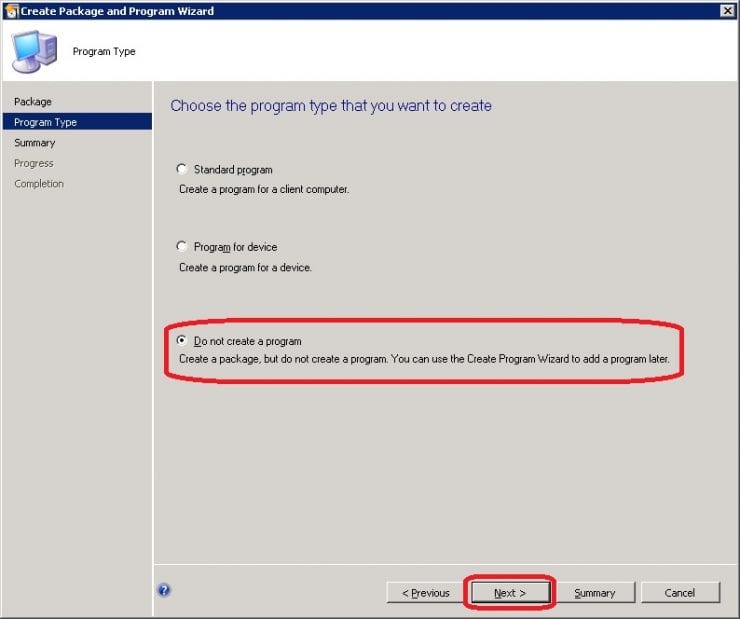Click the heading Choose the program type
Image resolution: width=740 pixels, height=619 pixels.
pos(331,106)
